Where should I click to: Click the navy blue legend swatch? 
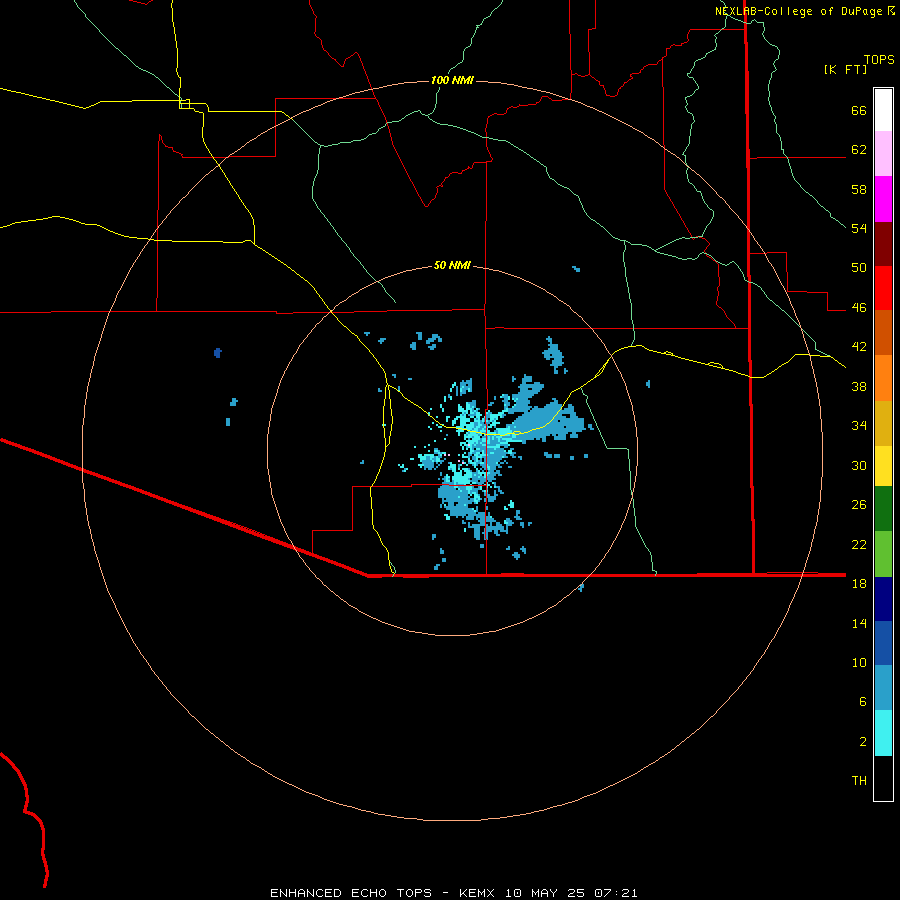pyautogui.click(x=883, y=599)
